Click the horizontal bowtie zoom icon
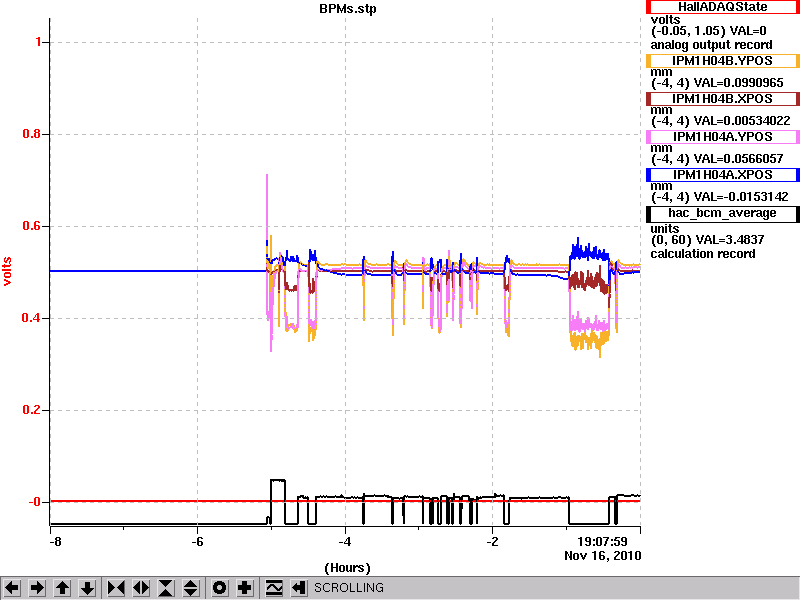 (116, 588)
